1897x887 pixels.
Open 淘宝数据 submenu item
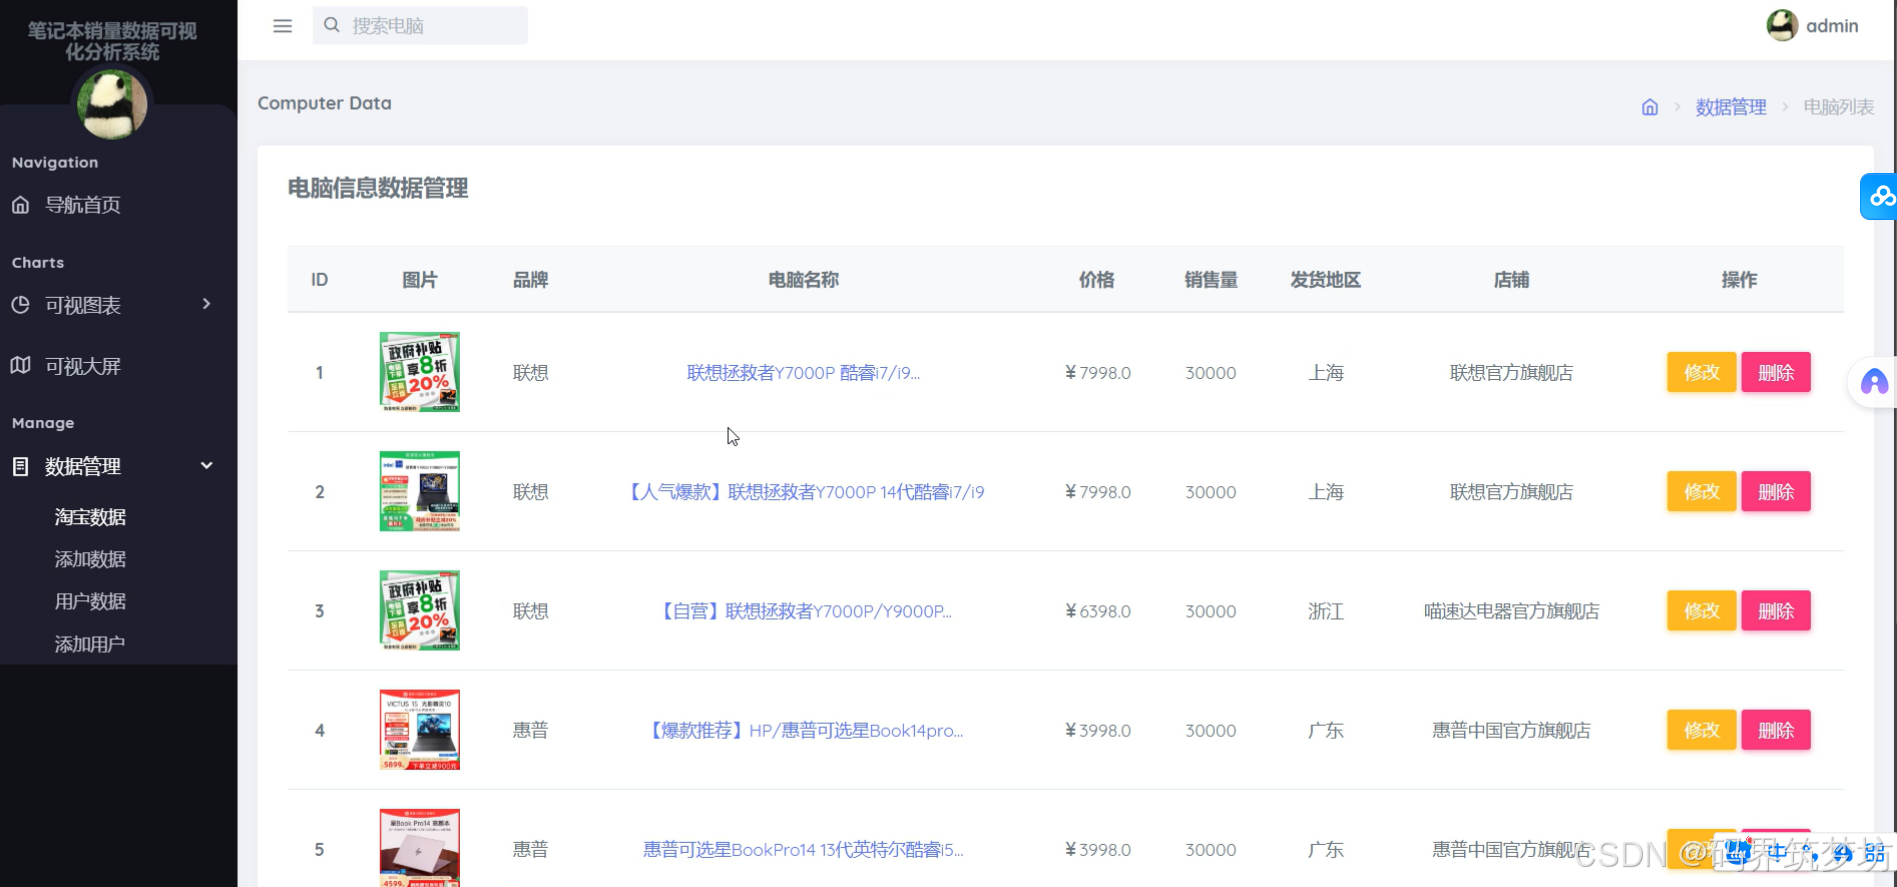(90, 517)
